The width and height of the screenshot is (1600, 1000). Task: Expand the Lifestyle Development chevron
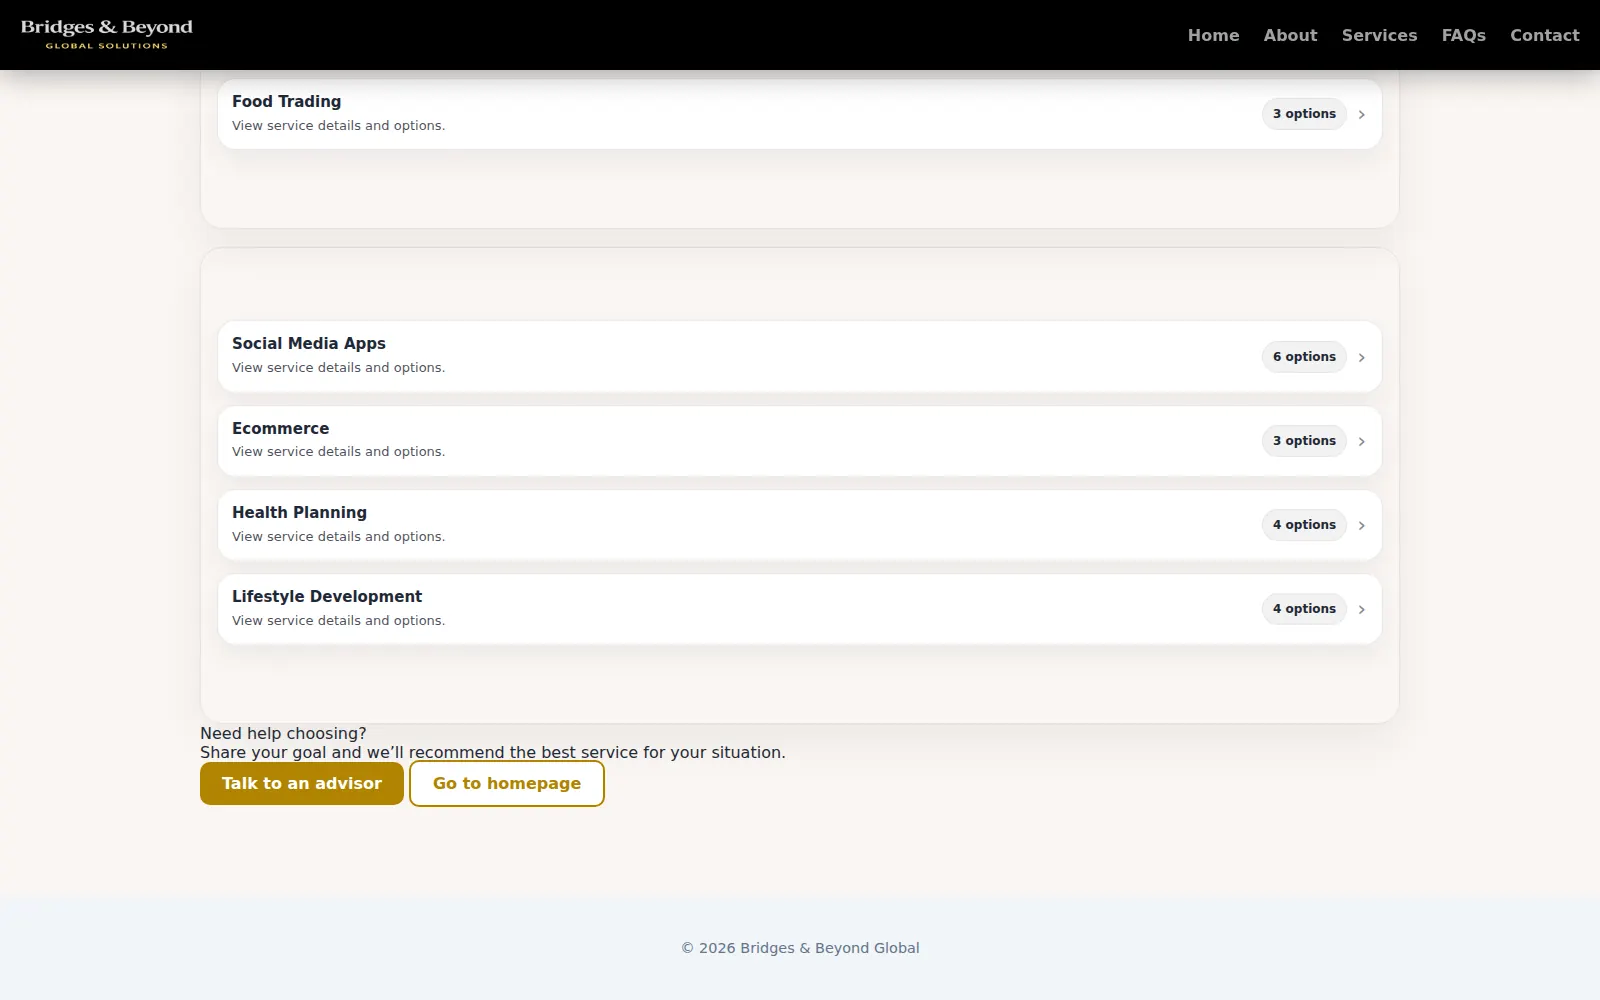pos(1361,609)
